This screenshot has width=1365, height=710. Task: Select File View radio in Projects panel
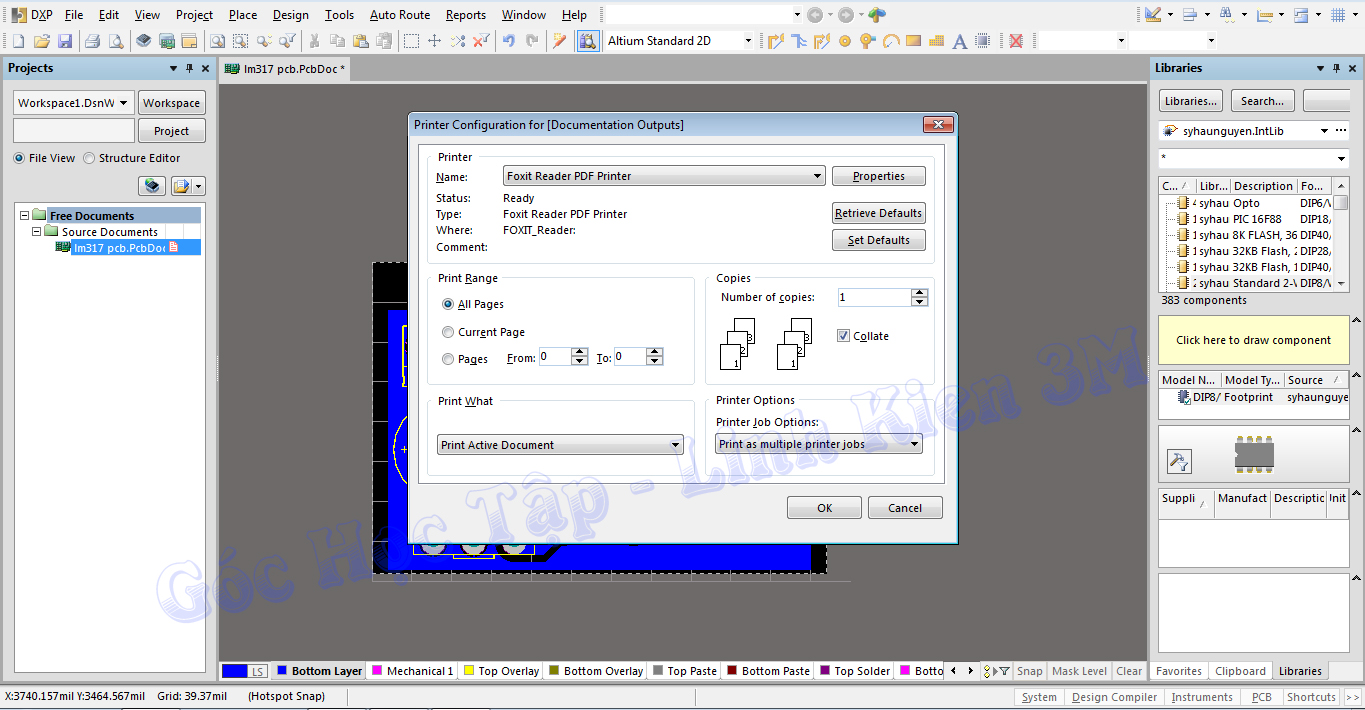pyautogui.click(x=19, y=158)
